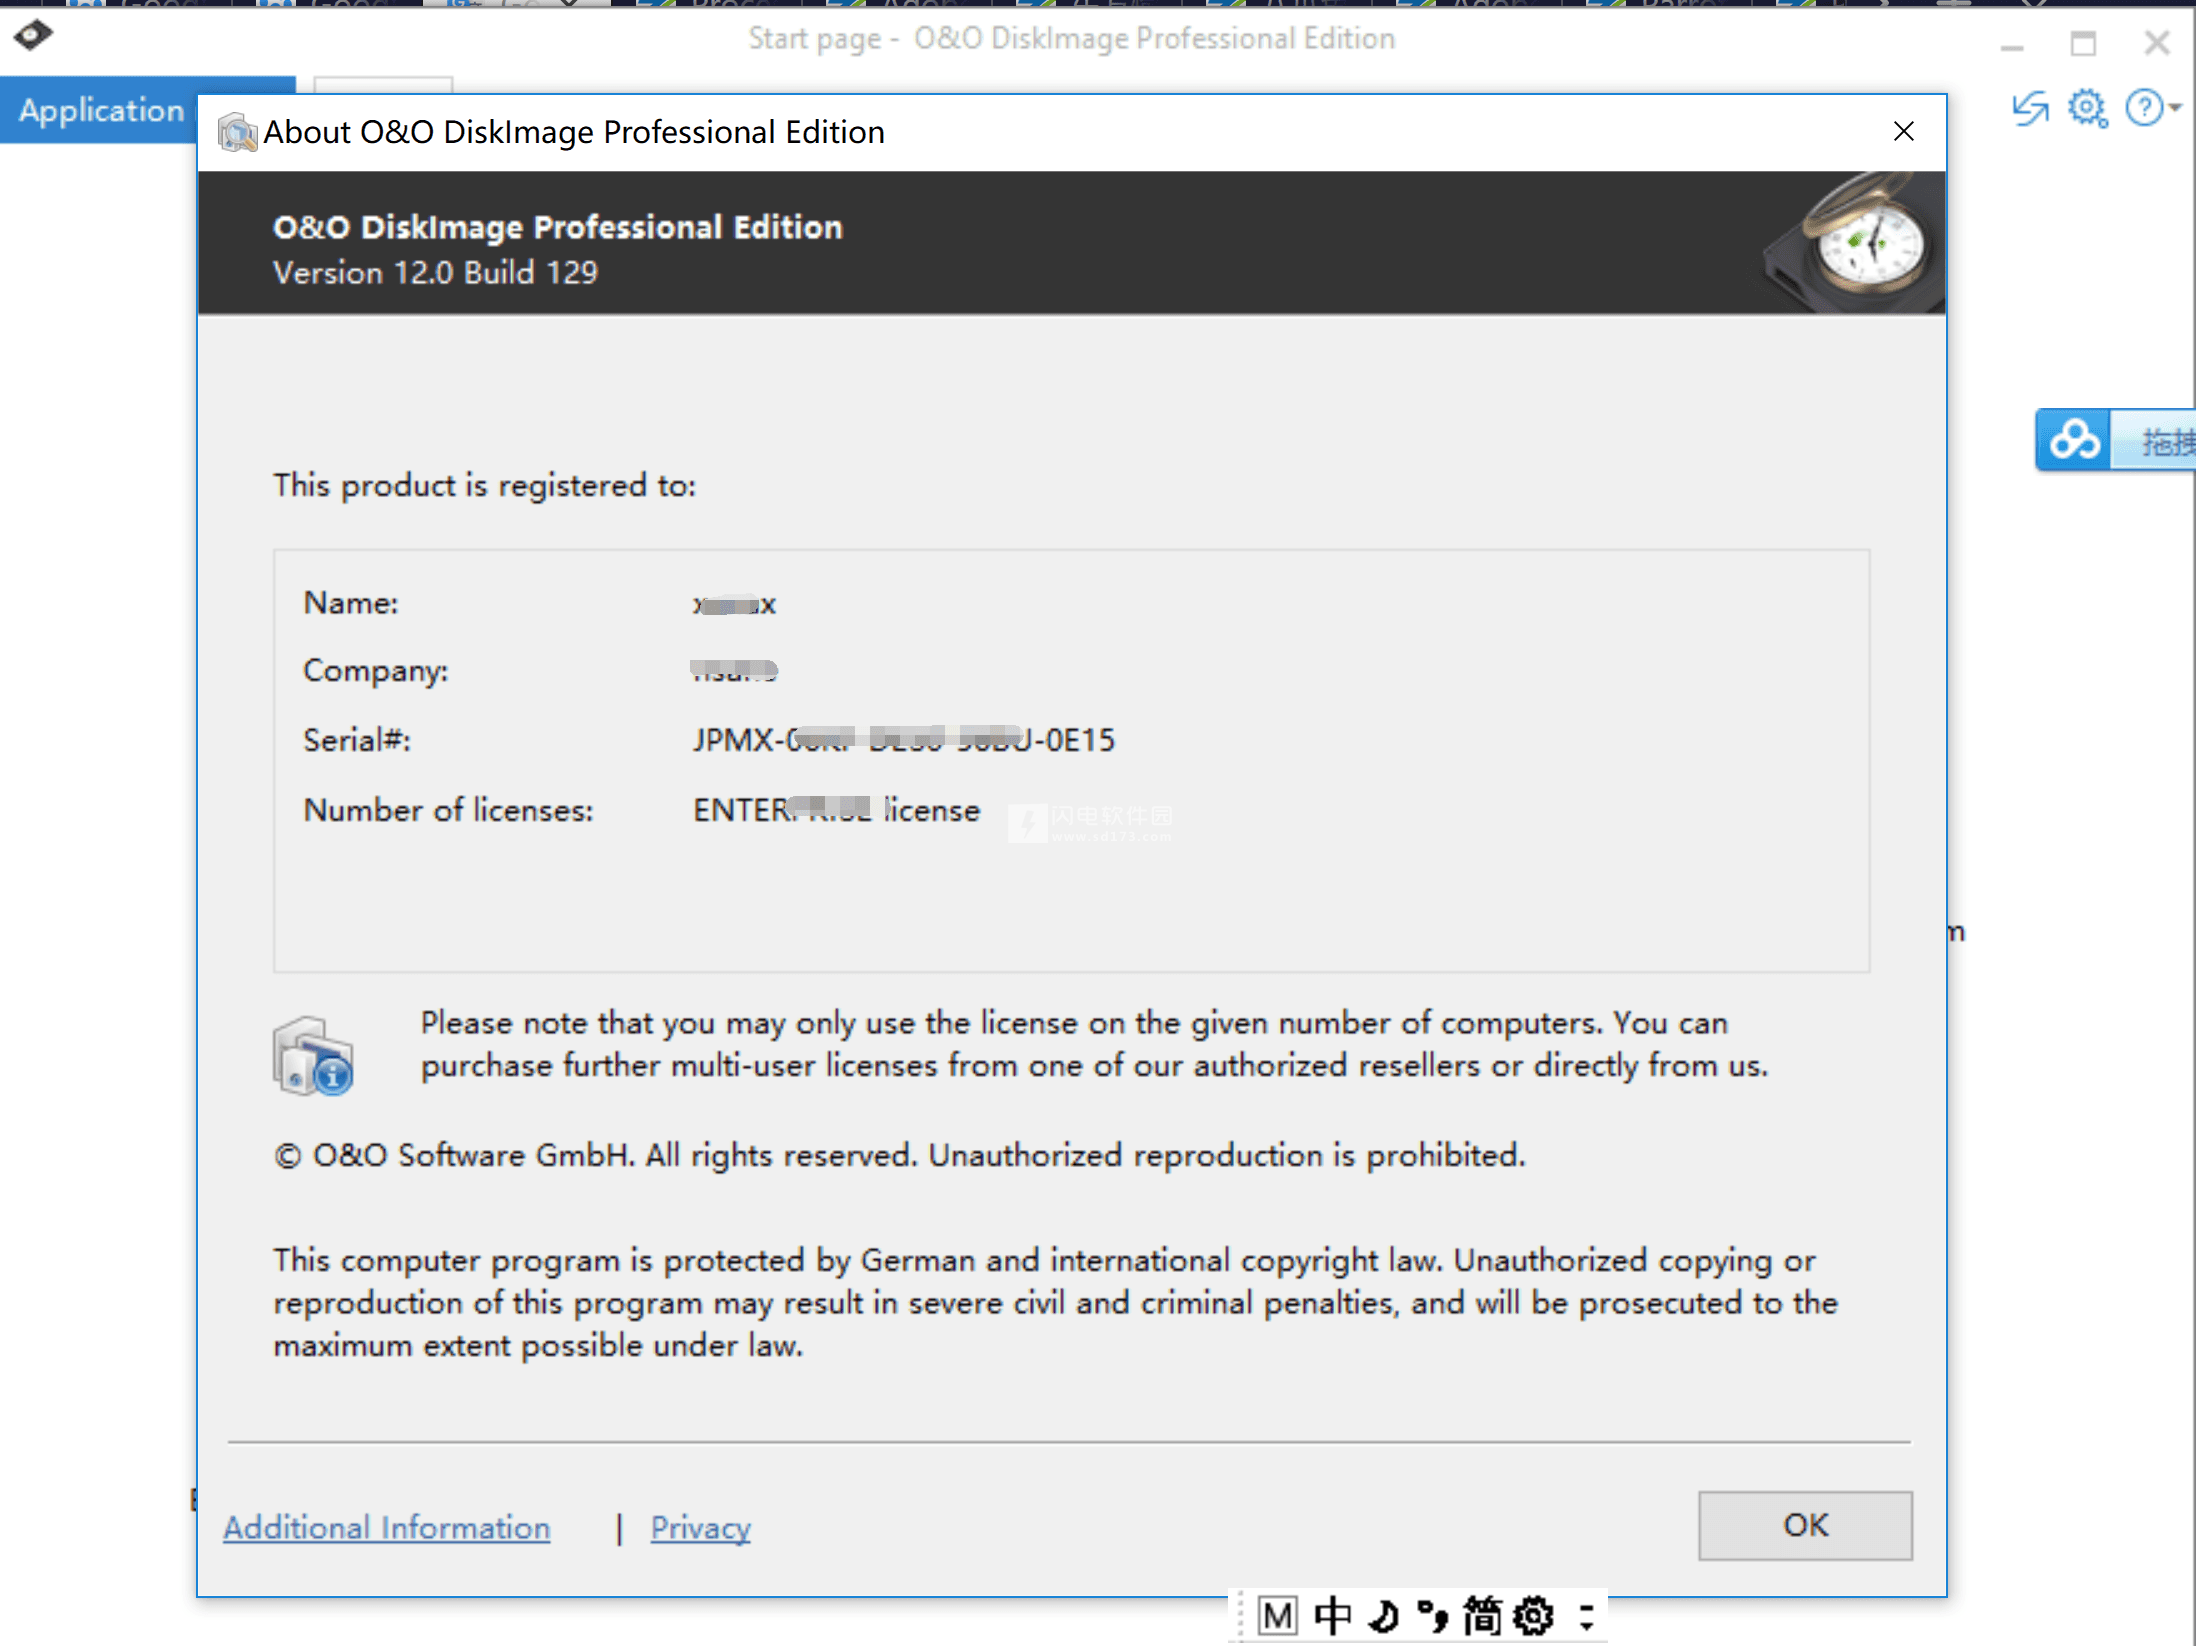Screen dimensions: 2196x1646
Task: Toggle the punctuation icon in IME bar
Action: pos(1432,1615)
